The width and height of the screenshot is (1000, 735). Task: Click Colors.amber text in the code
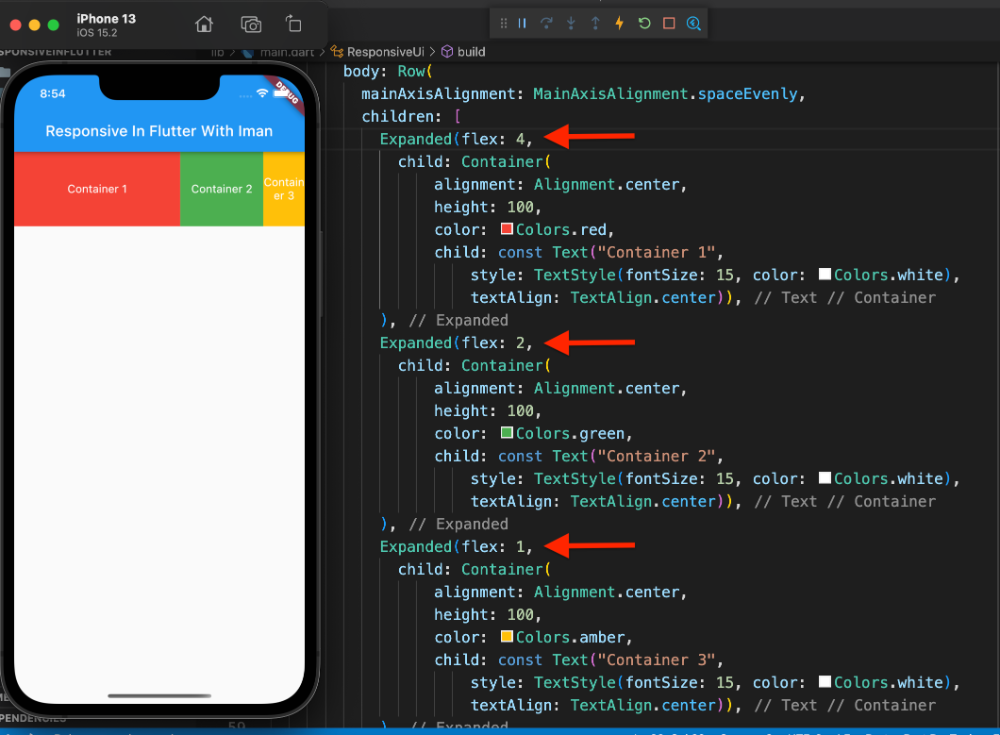[x=570, y=637]
